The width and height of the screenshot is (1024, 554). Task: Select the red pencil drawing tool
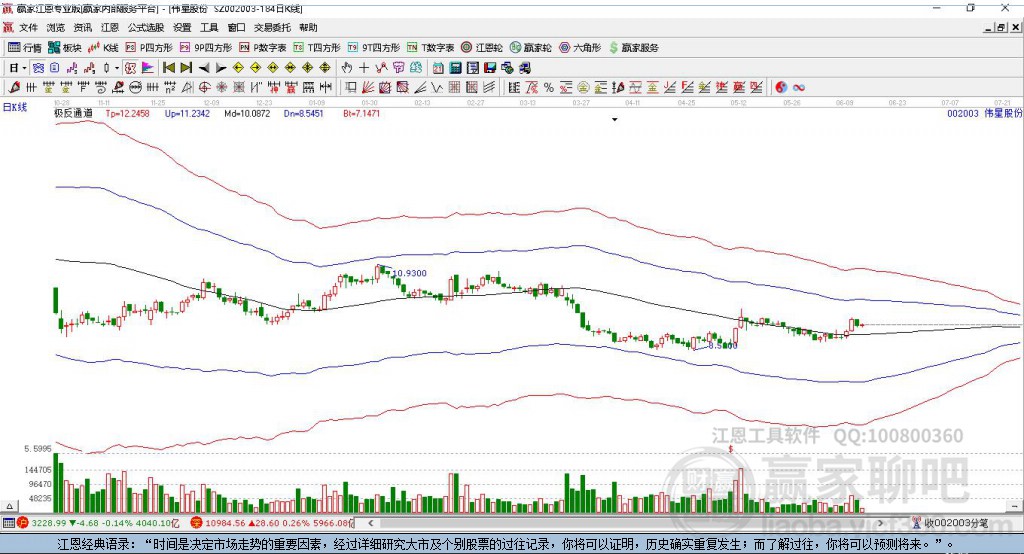pos(14,87)
